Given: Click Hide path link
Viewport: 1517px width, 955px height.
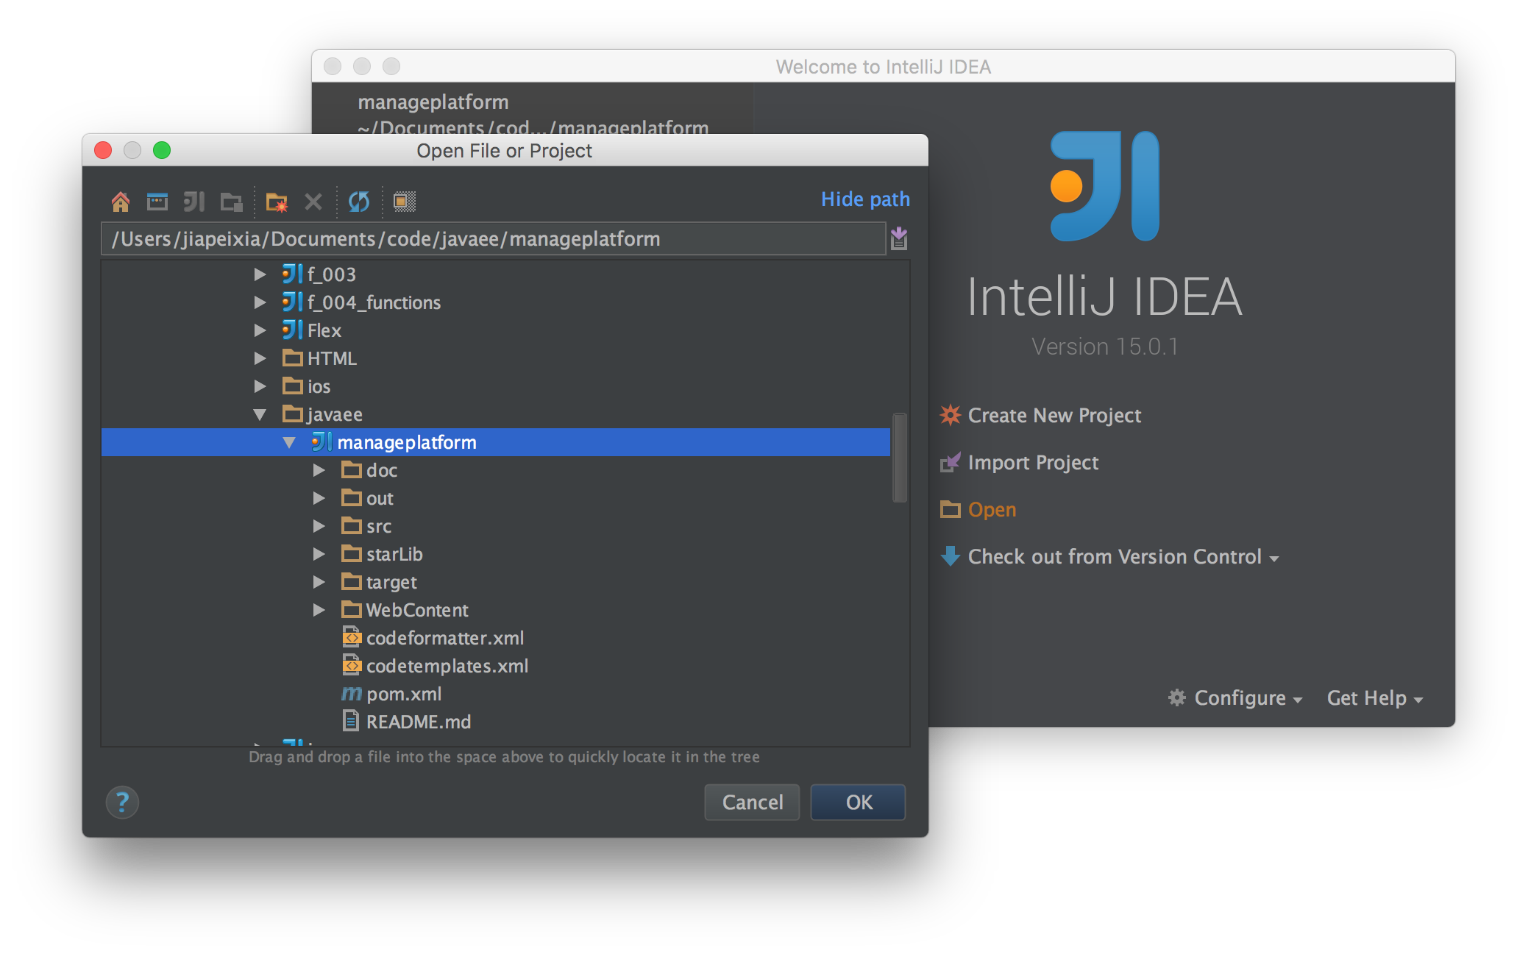Looking at the screenshot, I should click(x=865, y=199).
